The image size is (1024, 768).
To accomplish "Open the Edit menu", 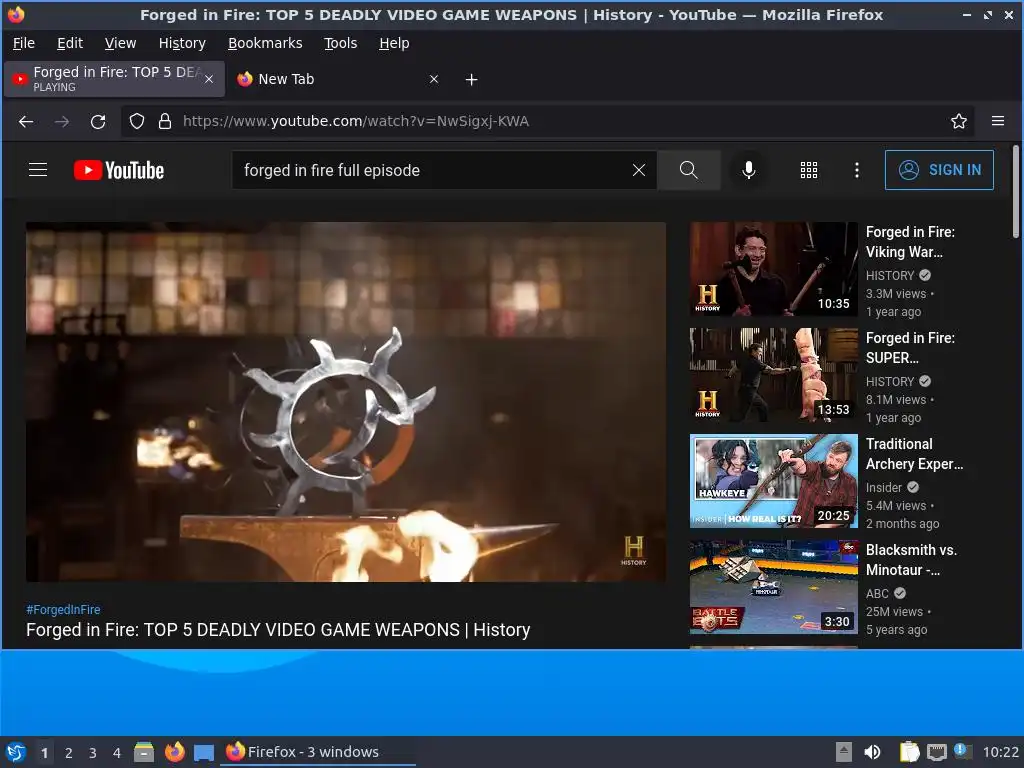I will pyautogui.click(x=70, y=43).
